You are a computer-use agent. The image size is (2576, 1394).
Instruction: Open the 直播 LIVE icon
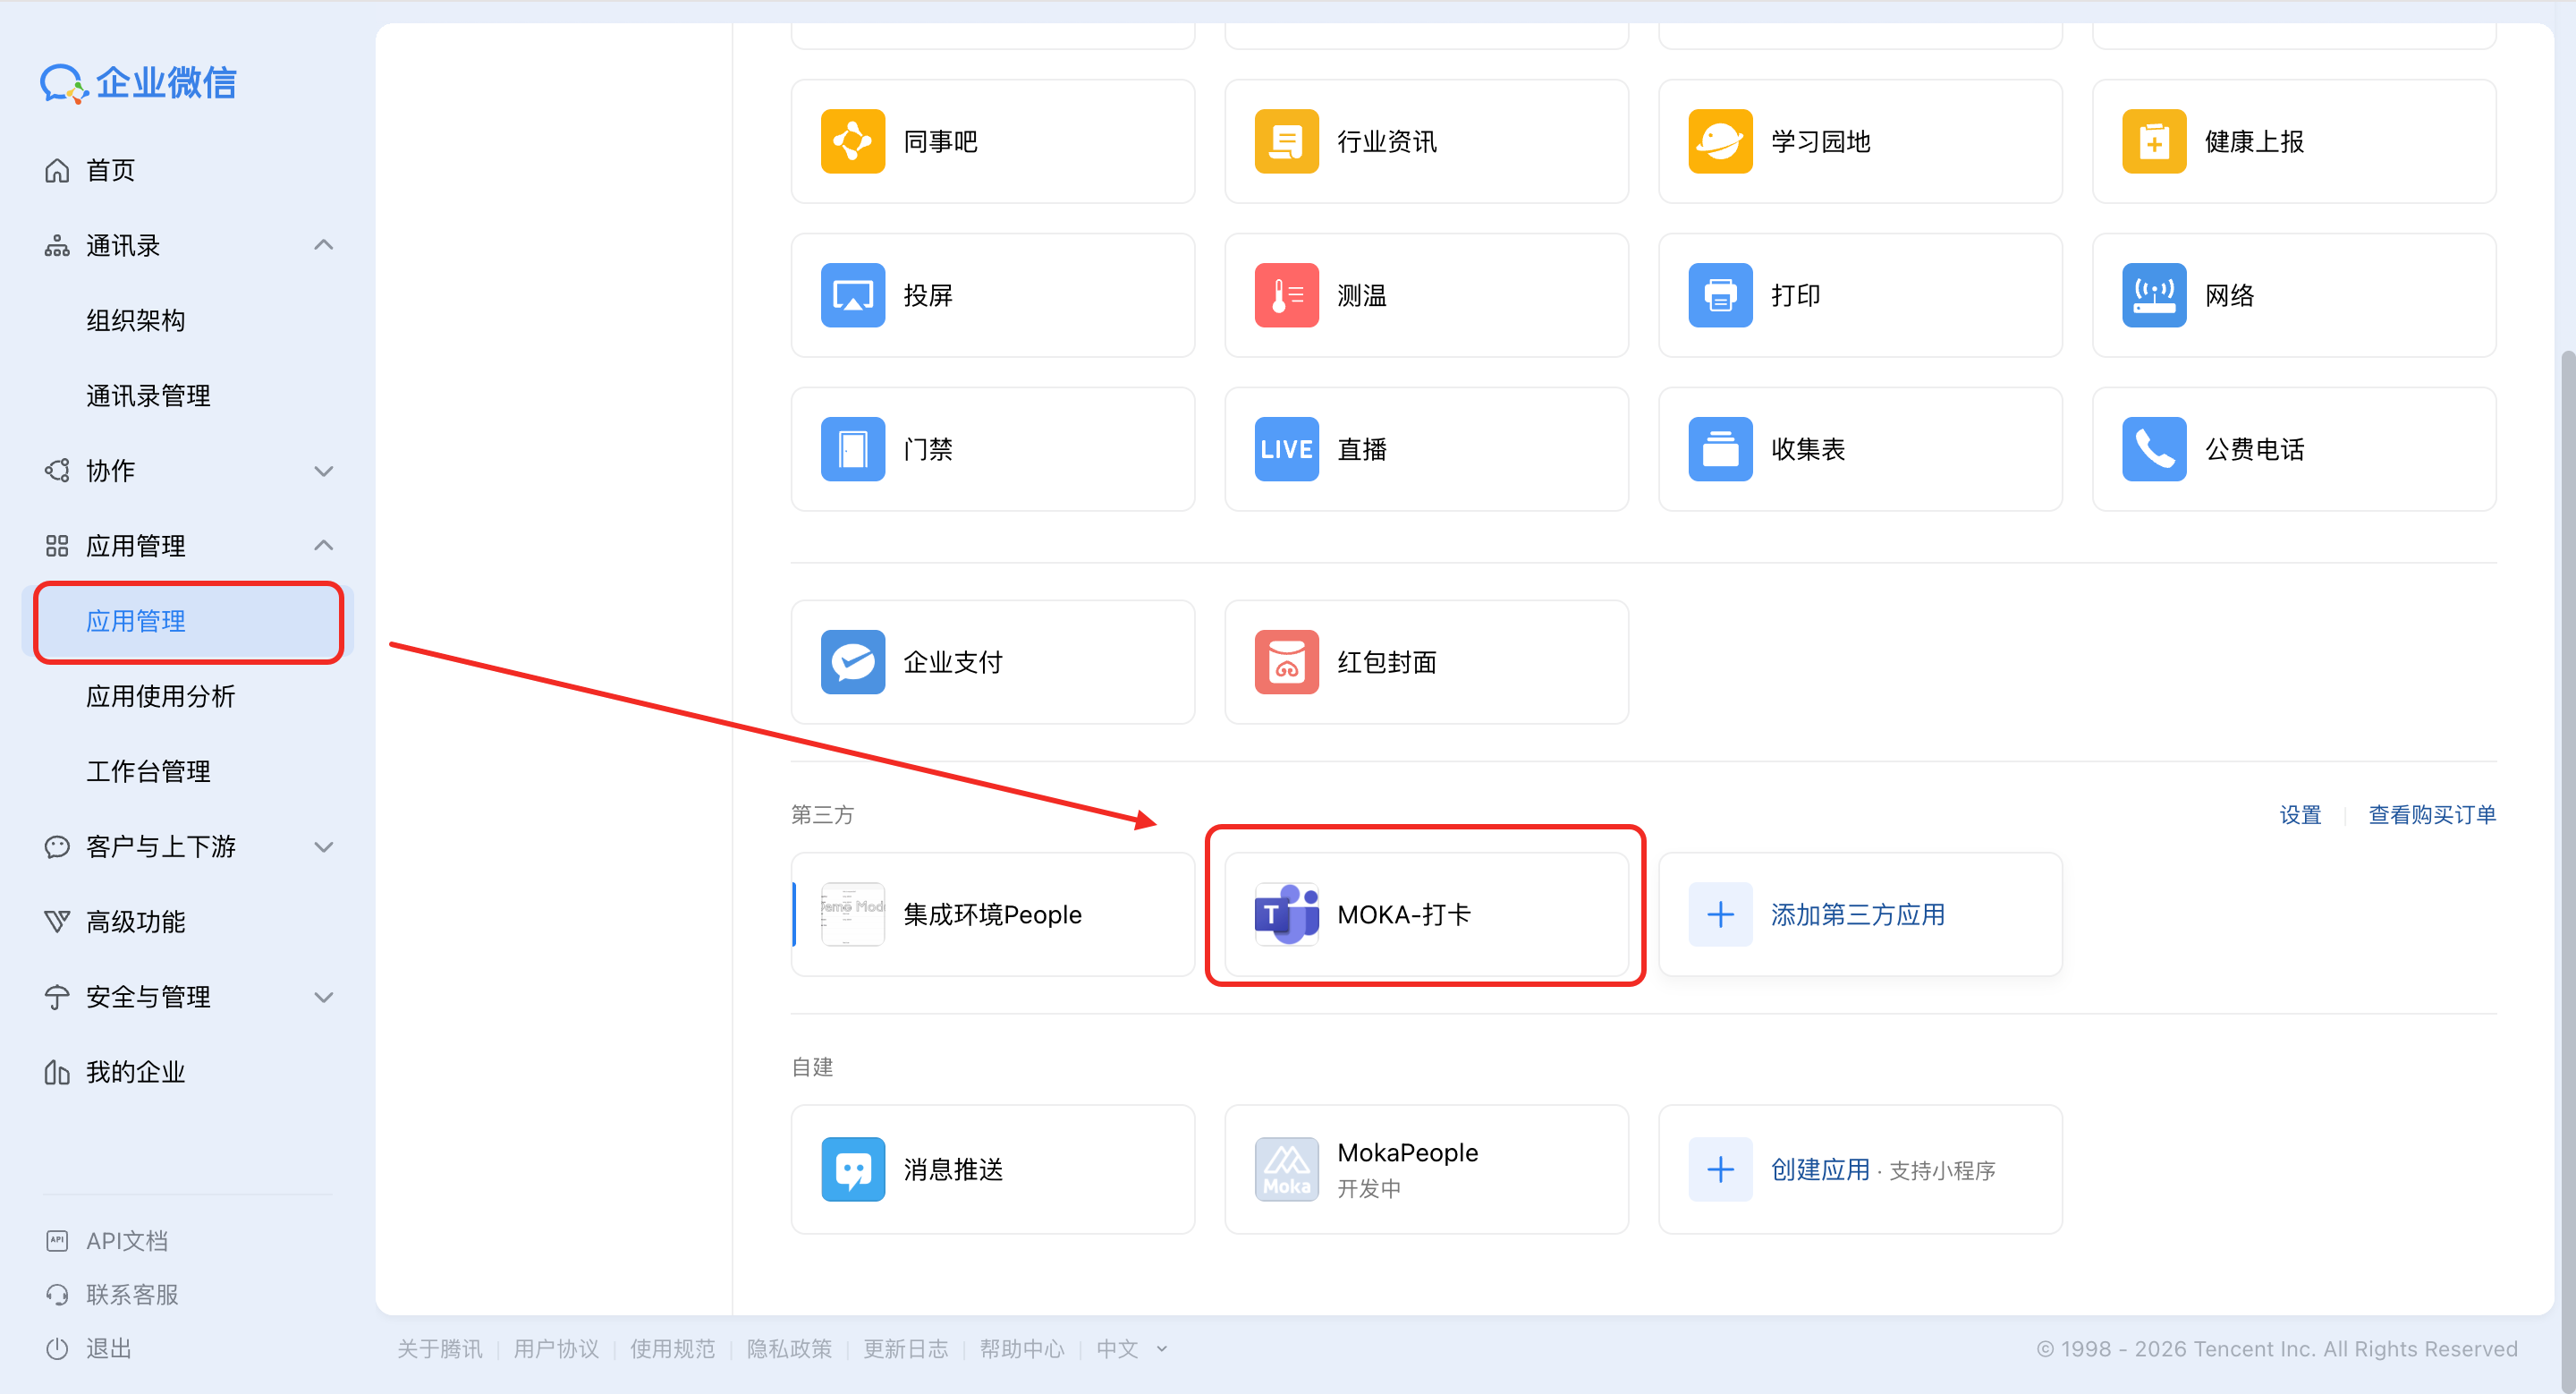1286,449
